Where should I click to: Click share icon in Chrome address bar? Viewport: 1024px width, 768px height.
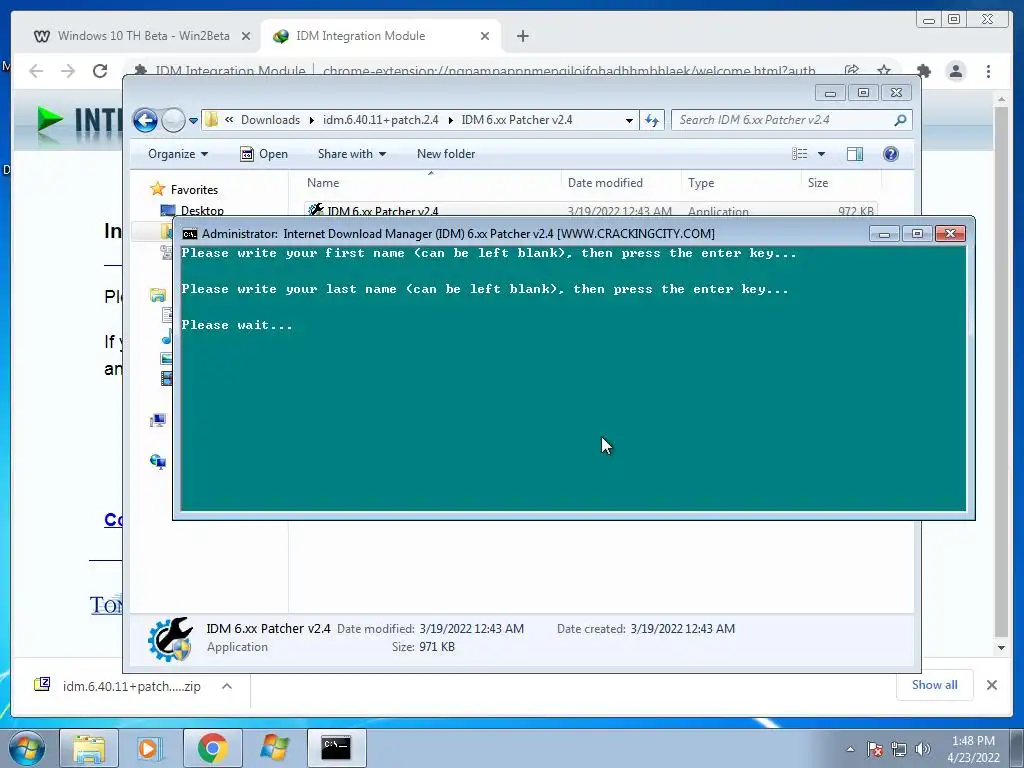(851, 71)
